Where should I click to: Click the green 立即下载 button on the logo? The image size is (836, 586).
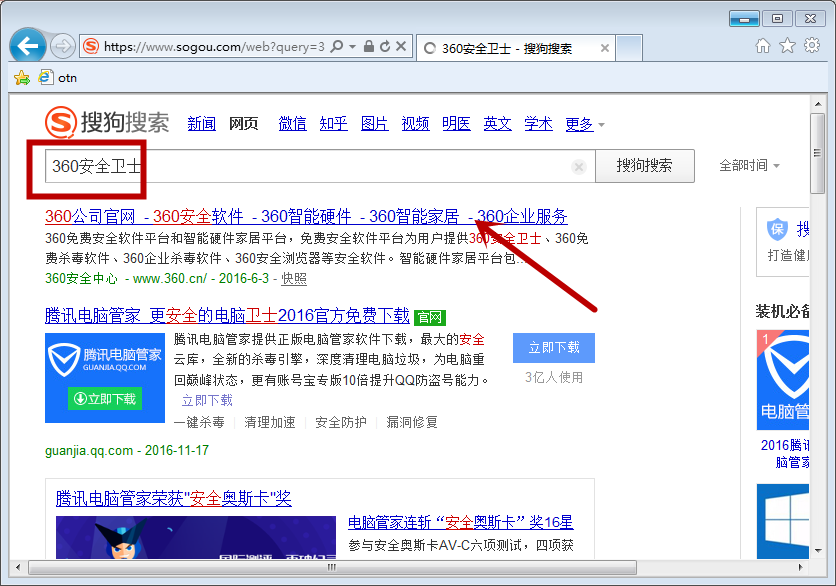(104, 398)
